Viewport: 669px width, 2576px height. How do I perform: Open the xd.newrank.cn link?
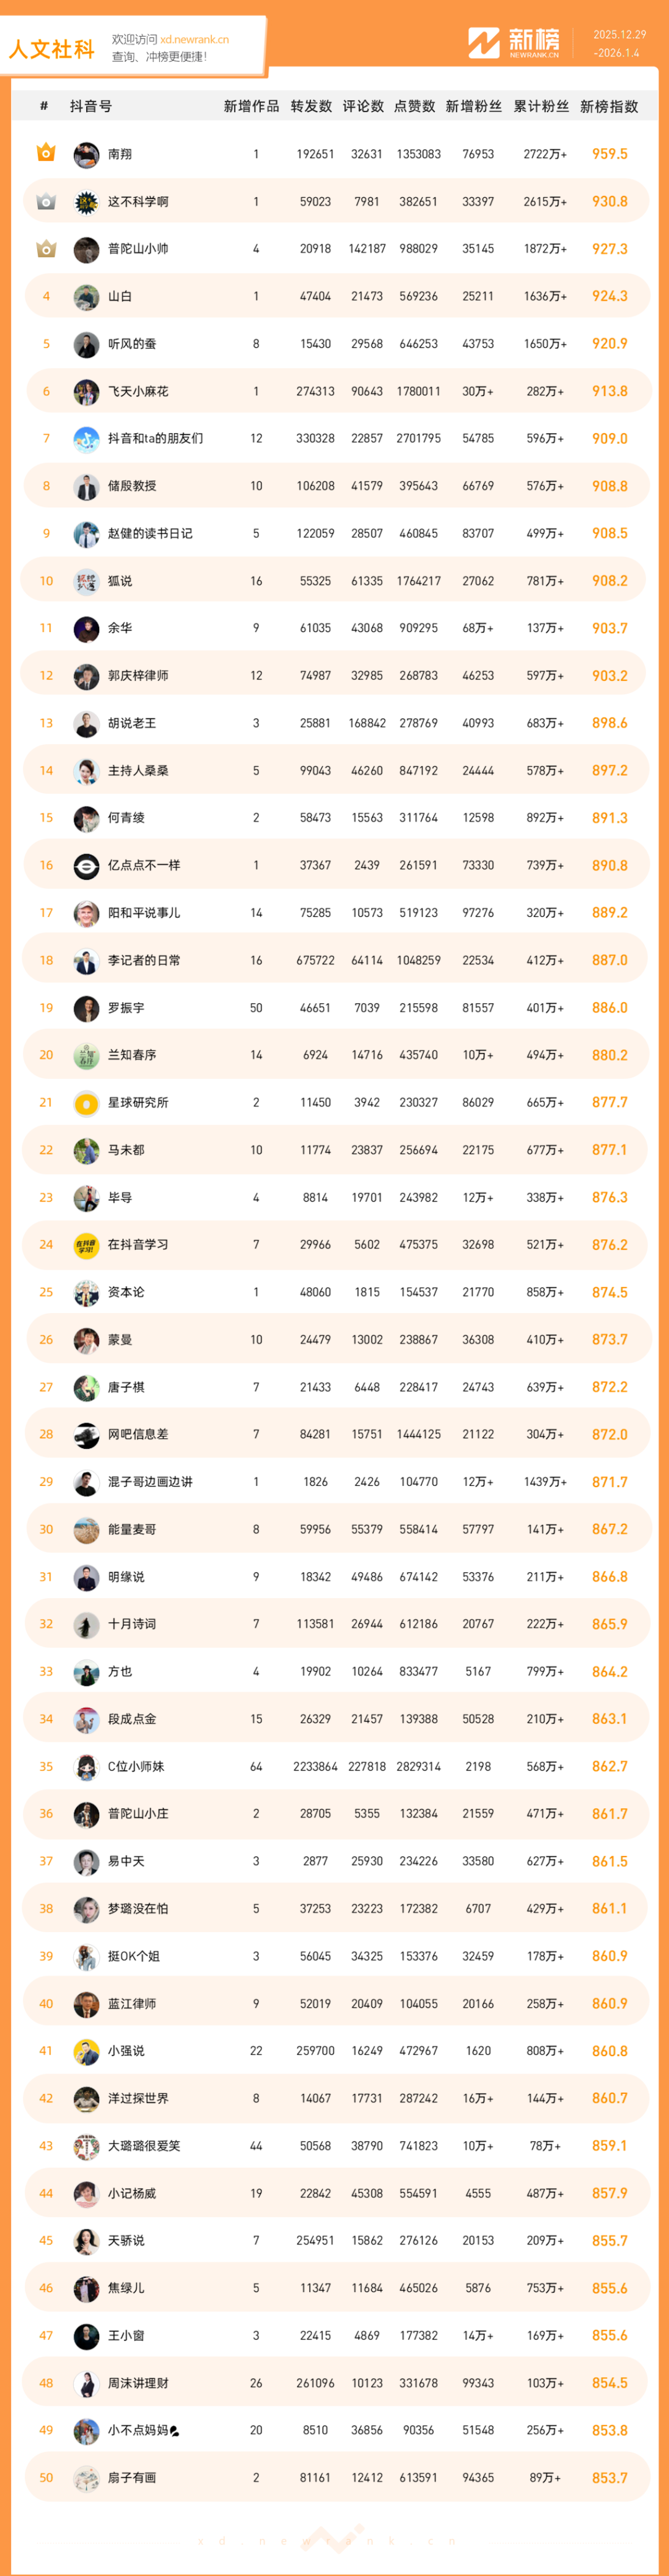coord(194,40)
